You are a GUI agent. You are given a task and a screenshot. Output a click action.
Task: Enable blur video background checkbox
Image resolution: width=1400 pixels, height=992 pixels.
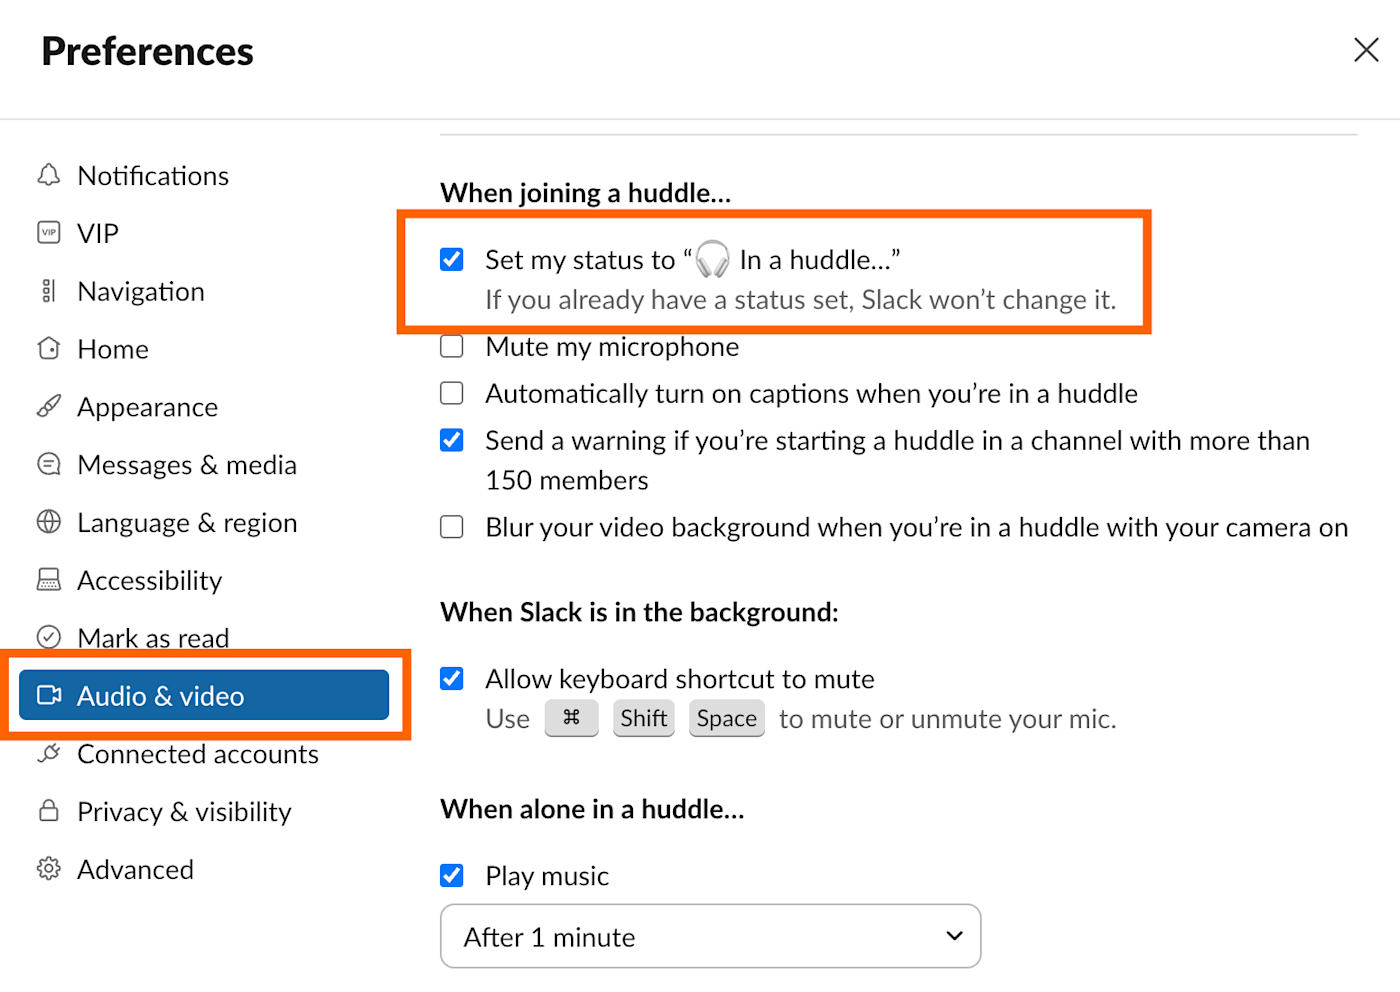tap(452, 527)
